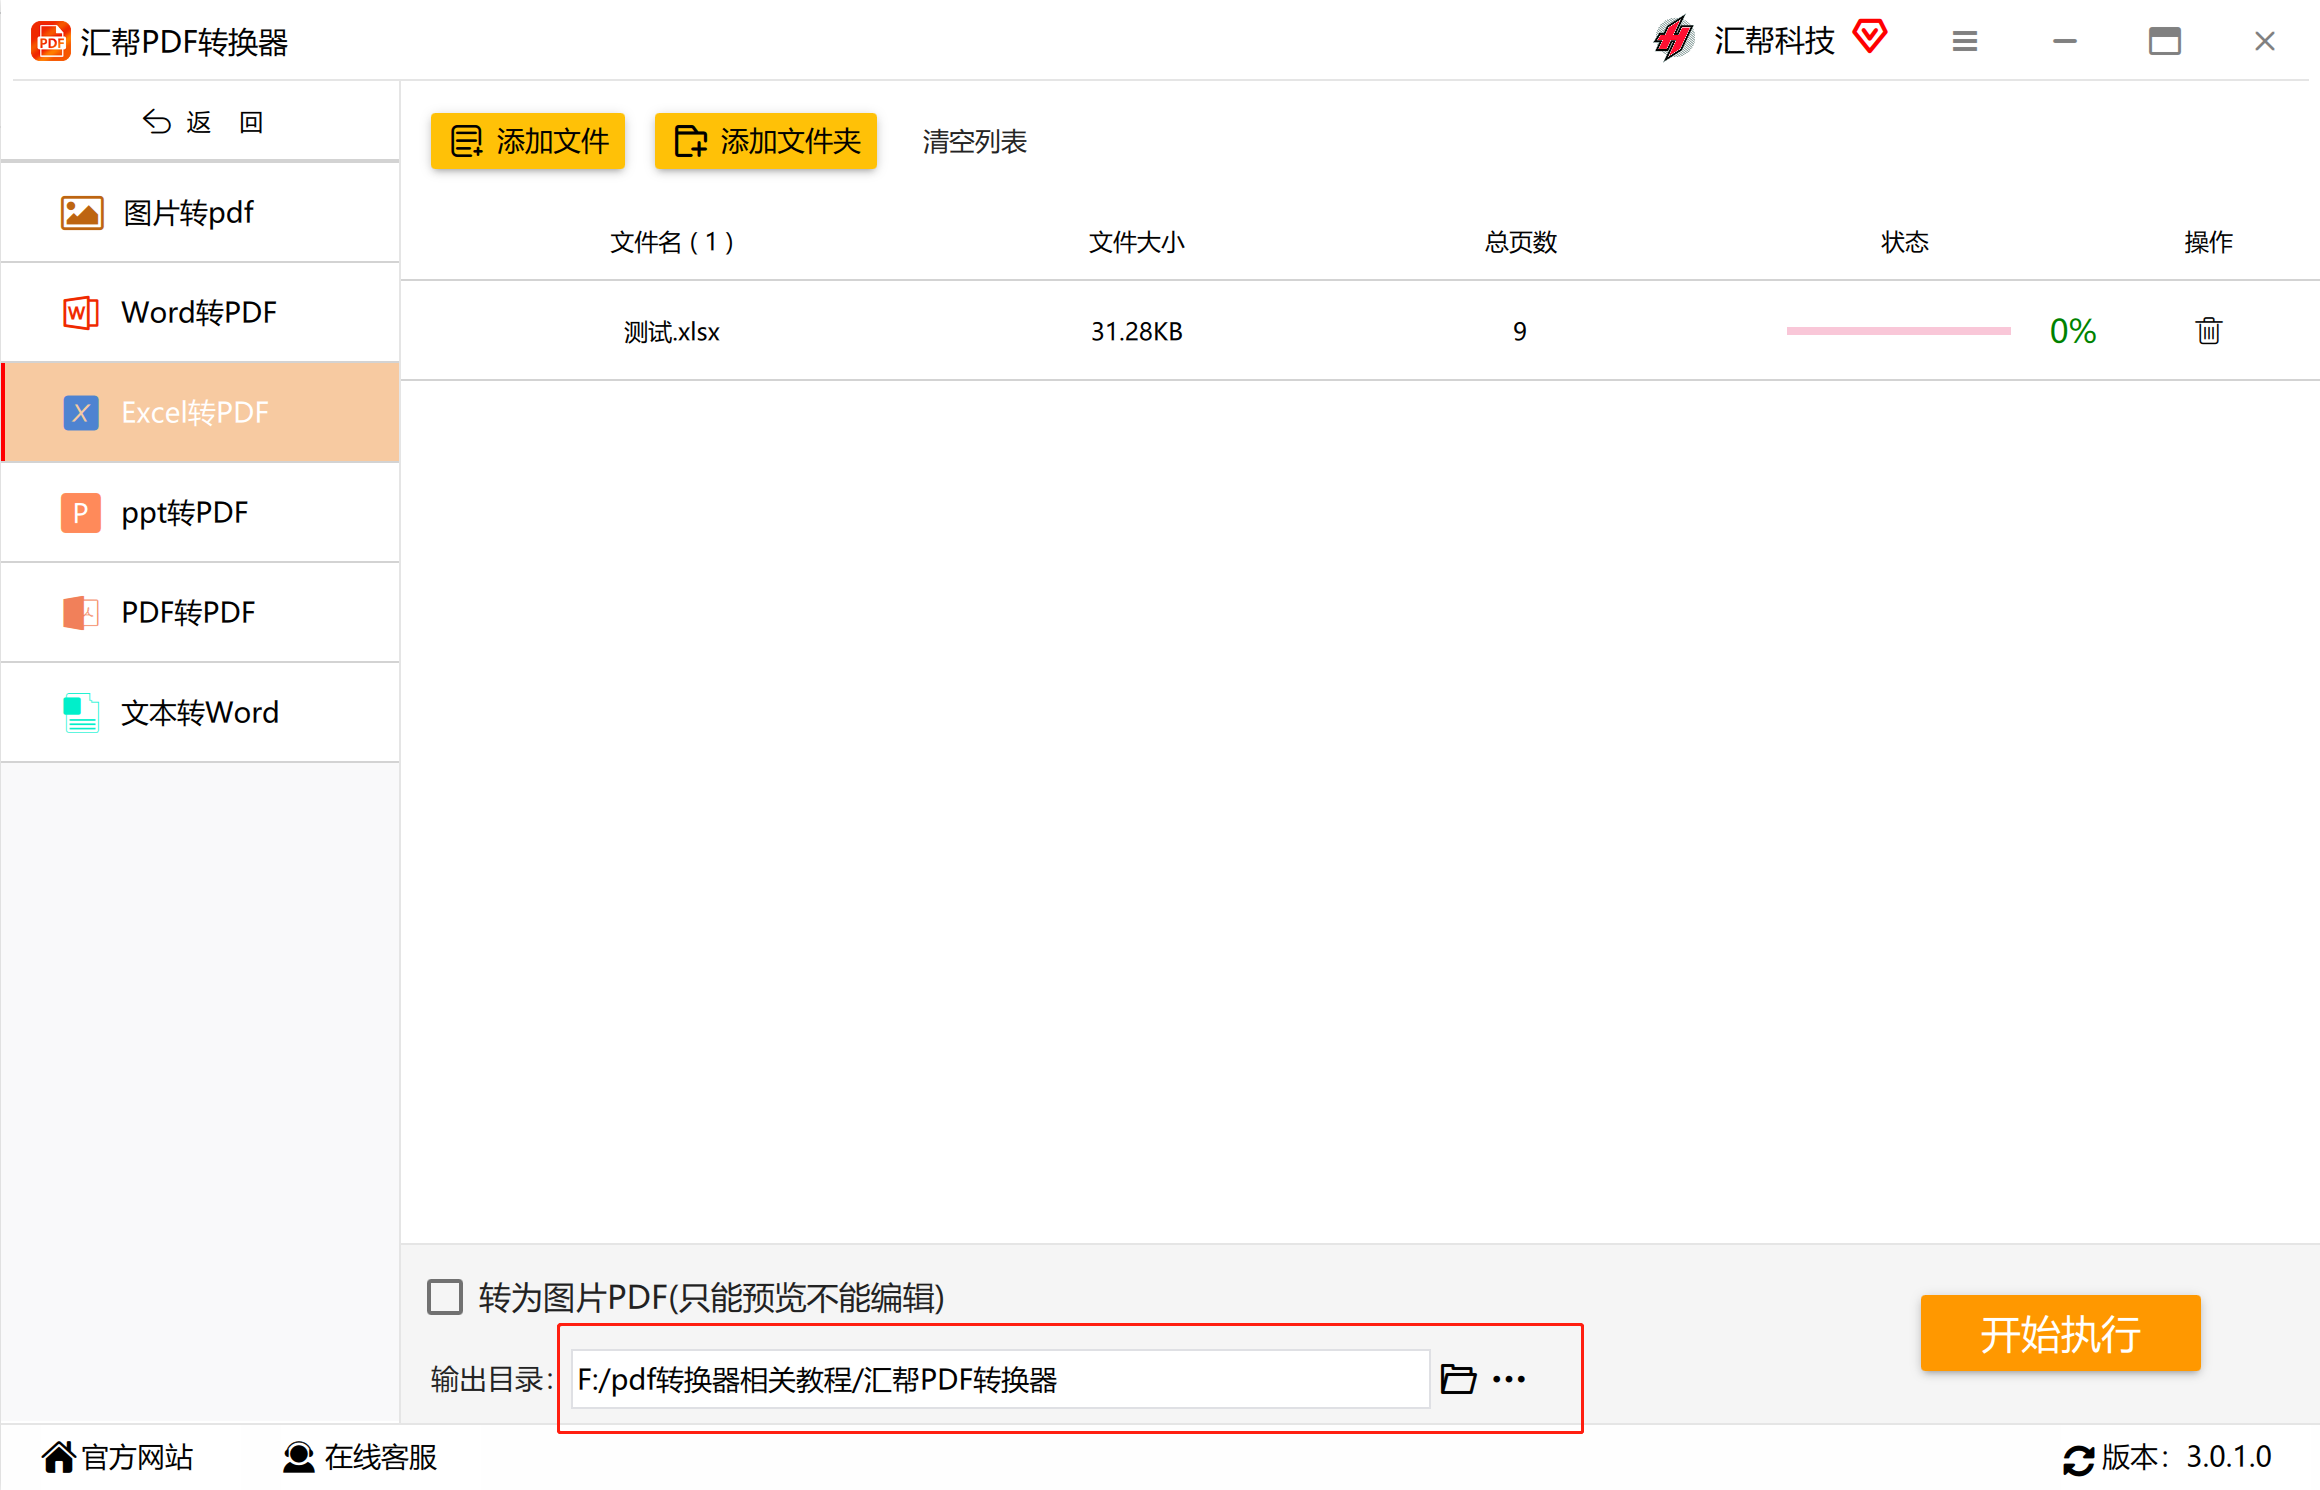Click the 汇帮科技 lightning logo icon
Image resolution: width=2320 pixels, height=1490 pixels.
click(1674, 39)
